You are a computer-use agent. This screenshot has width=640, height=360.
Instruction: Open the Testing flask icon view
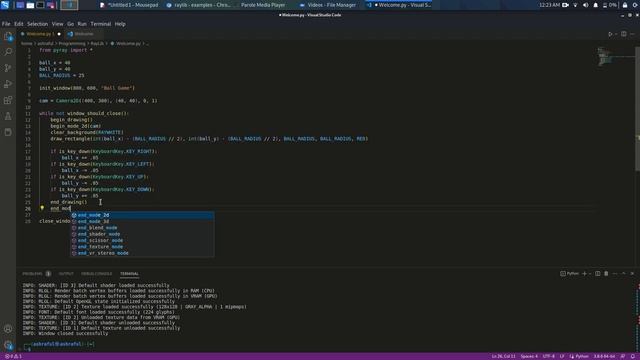coord(8,116)
